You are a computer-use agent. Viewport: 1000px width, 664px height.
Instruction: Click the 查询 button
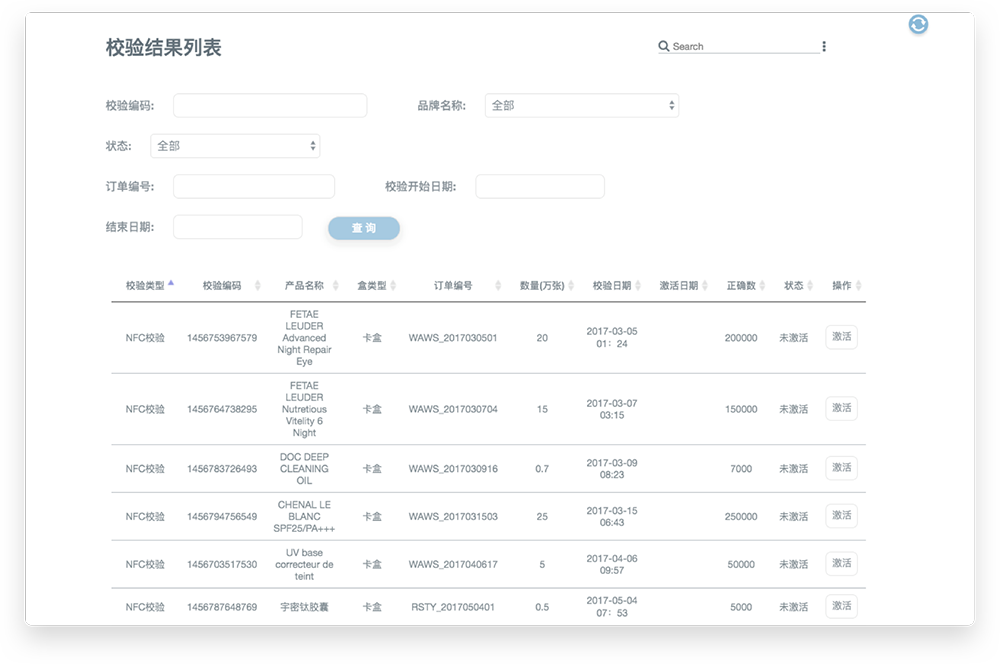(364, 229)
